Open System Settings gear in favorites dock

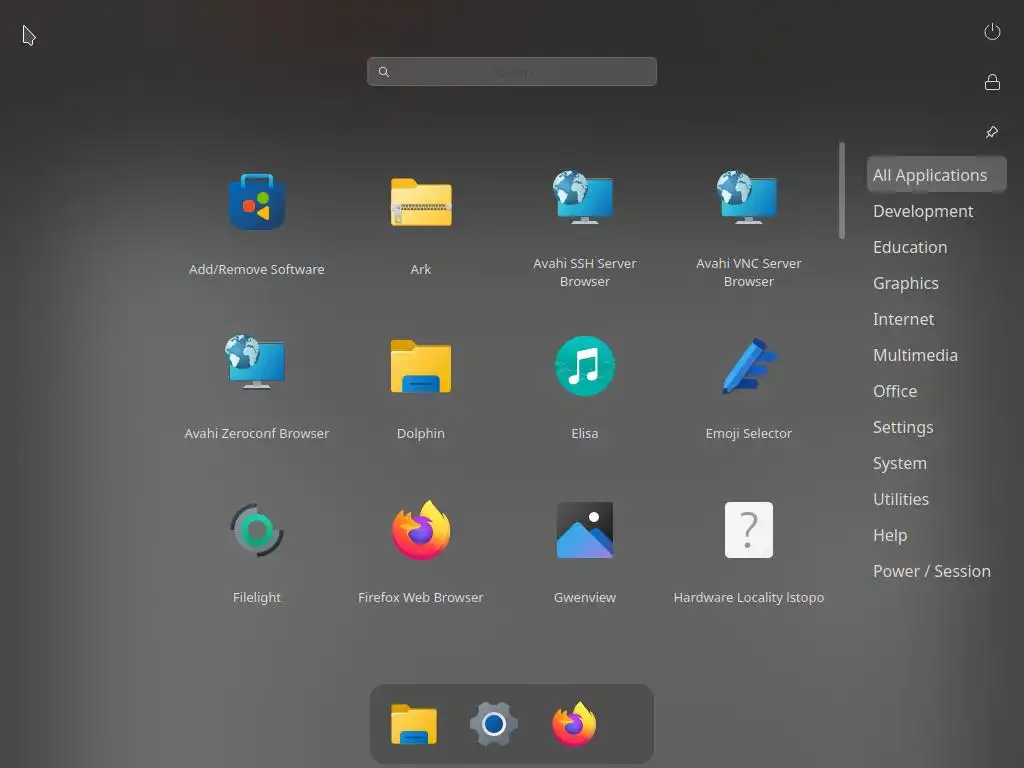coord(494,724)
